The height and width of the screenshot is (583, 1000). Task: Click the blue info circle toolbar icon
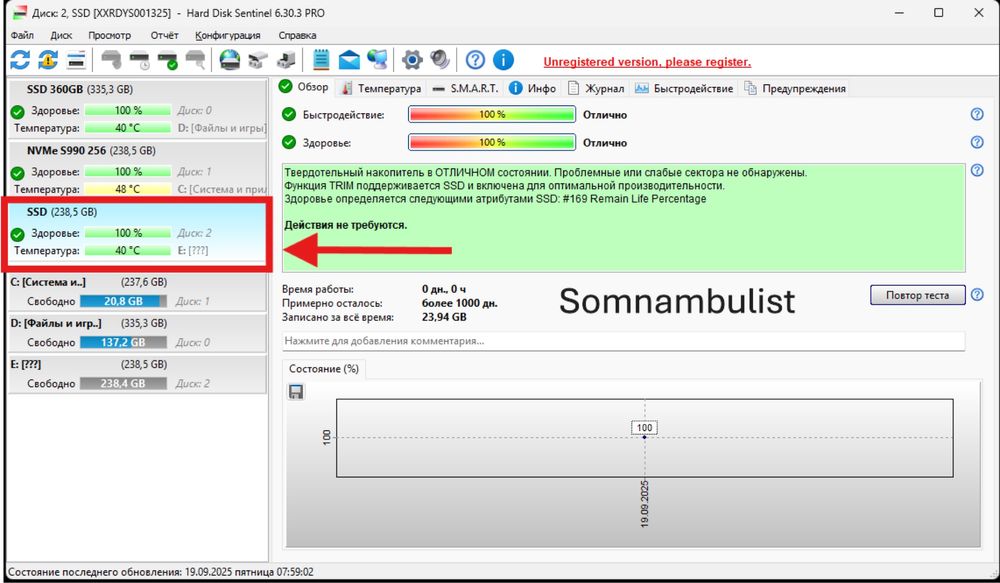[503, 60]
